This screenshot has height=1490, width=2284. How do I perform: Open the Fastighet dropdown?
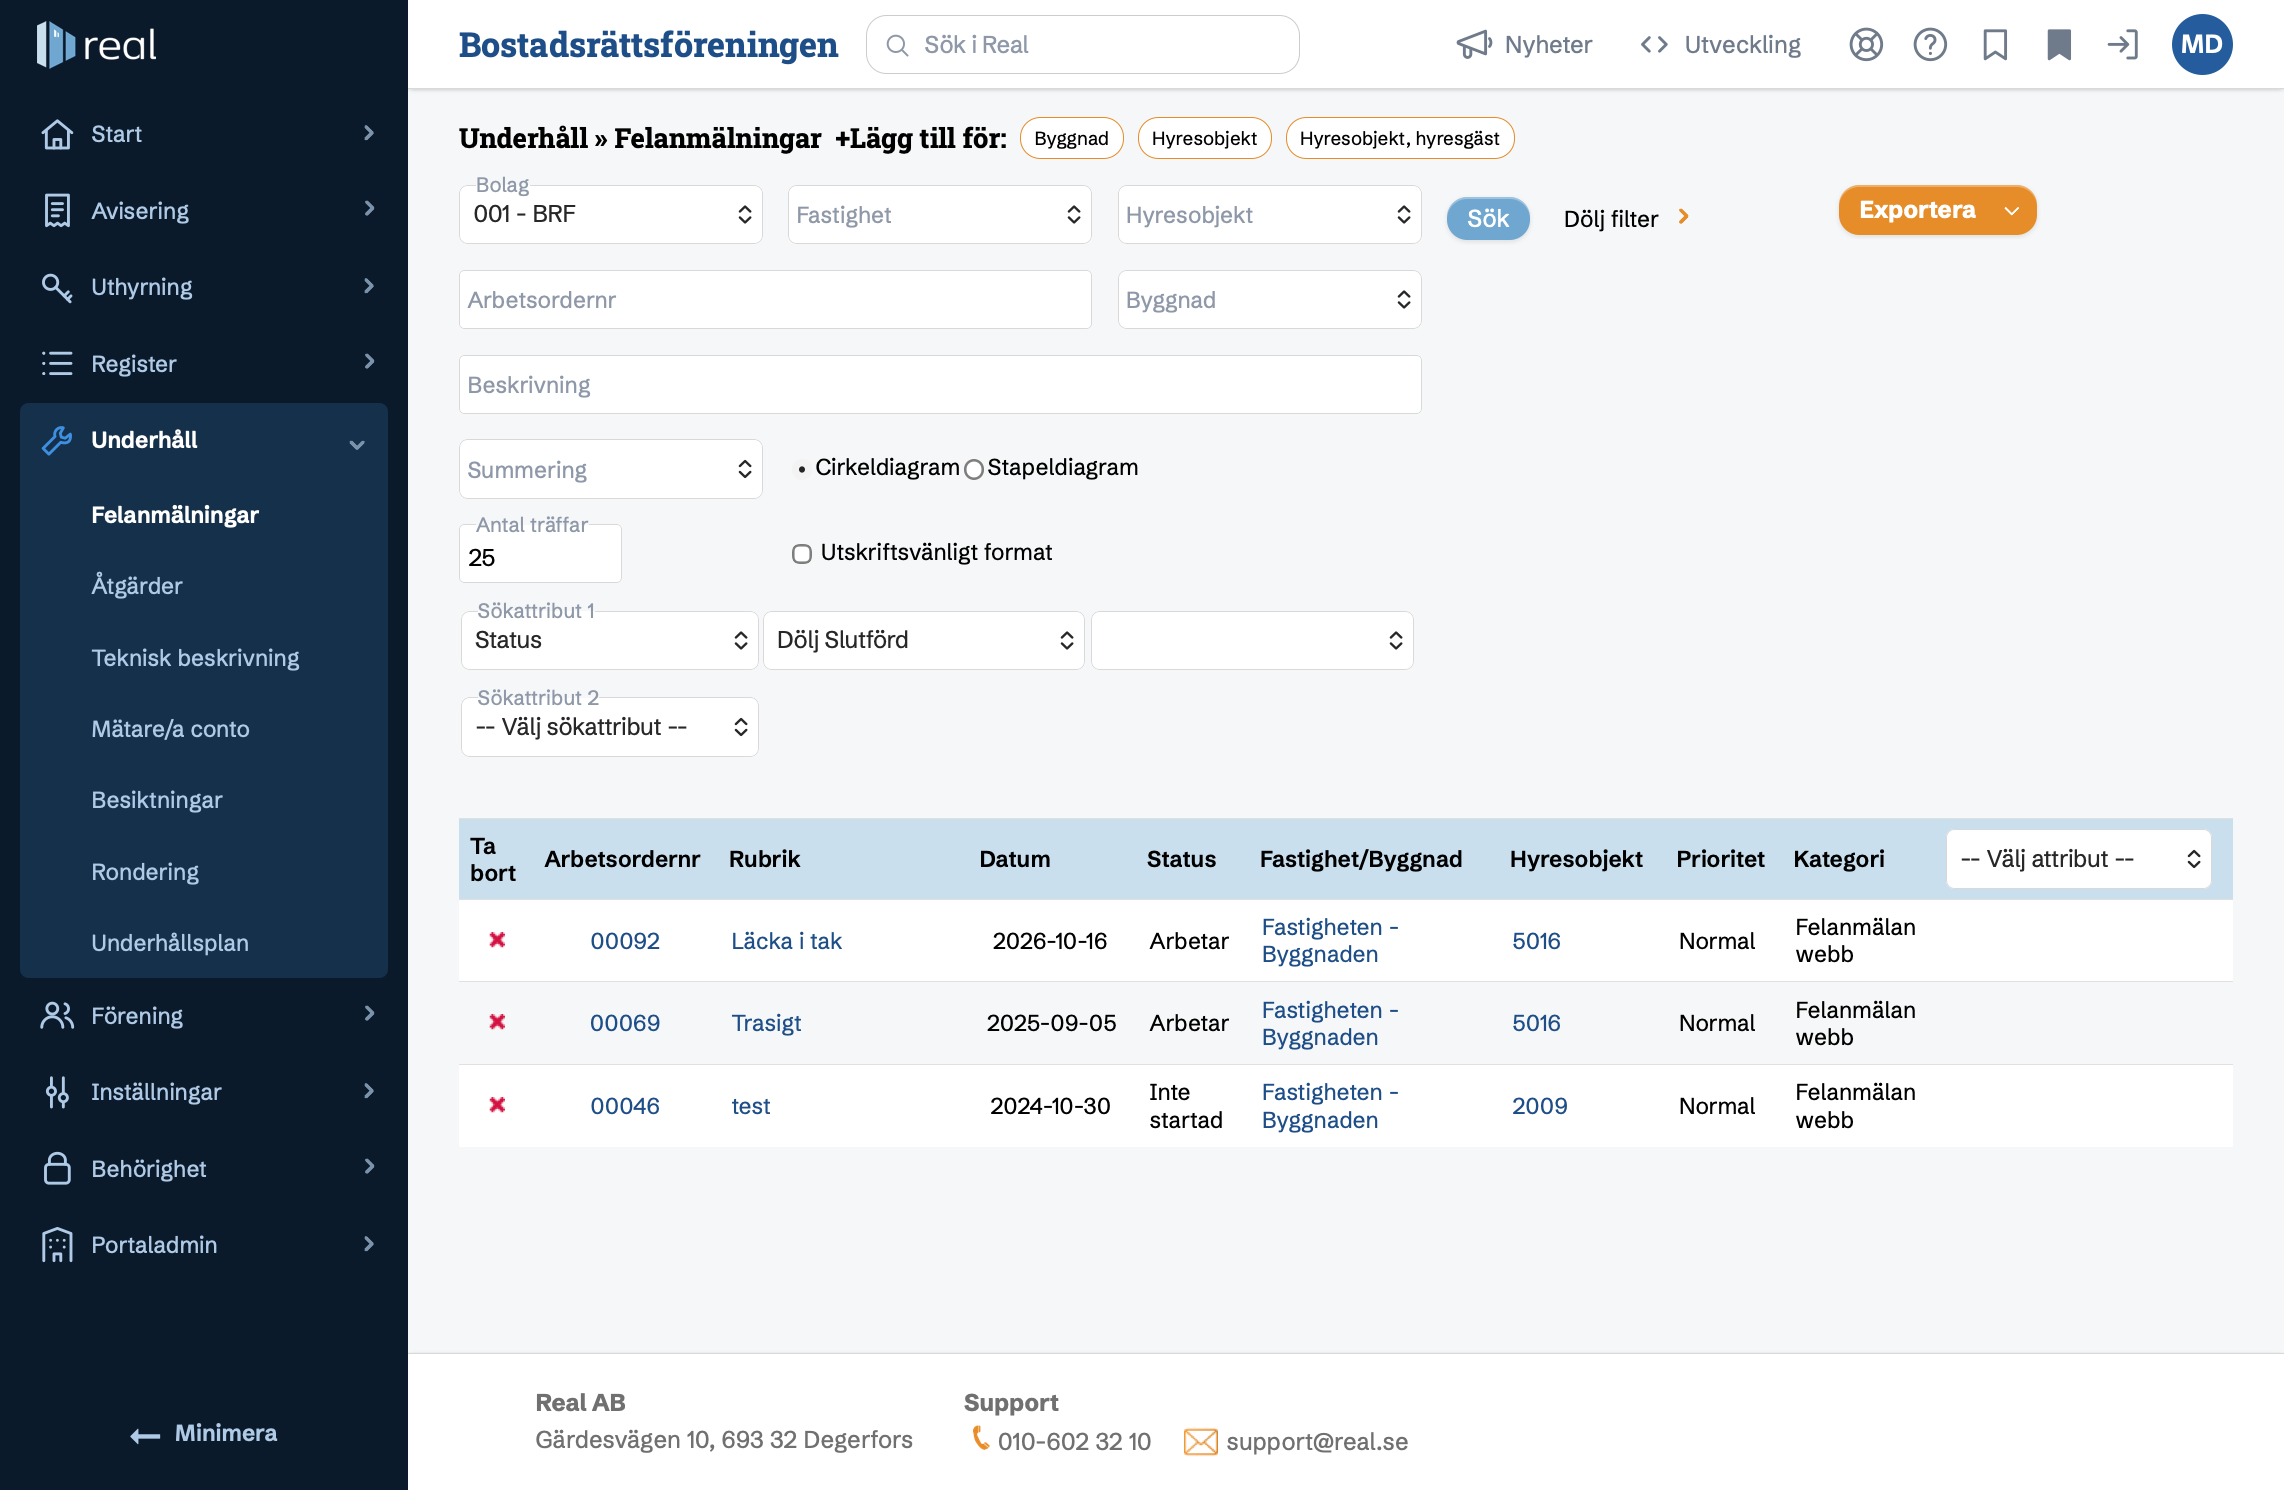click(x=940, y=214)
